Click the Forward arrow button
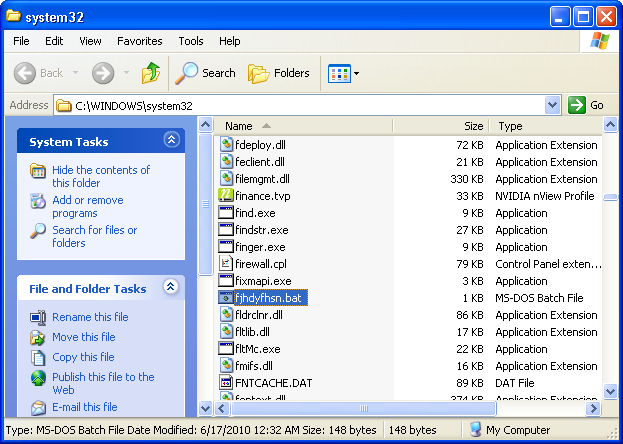The height and width of the screenshot is (444, 623). point(103,73)
